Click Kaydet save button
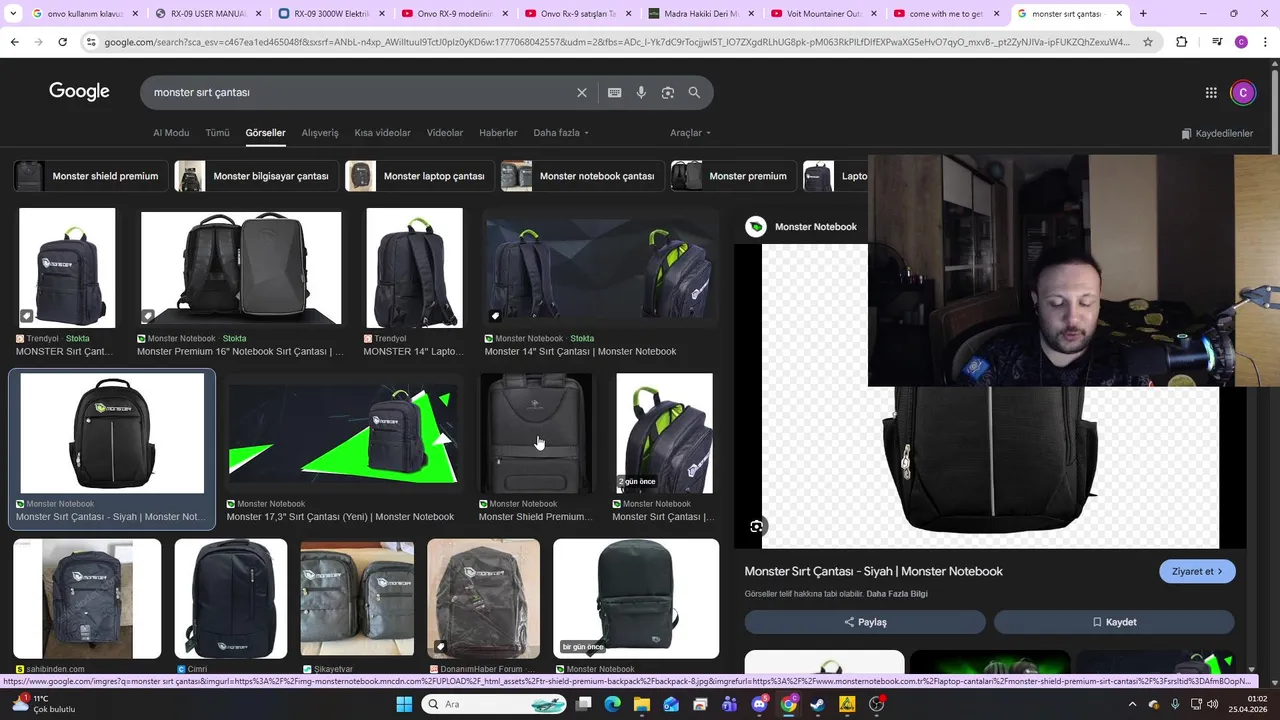 coord(1114,622)
